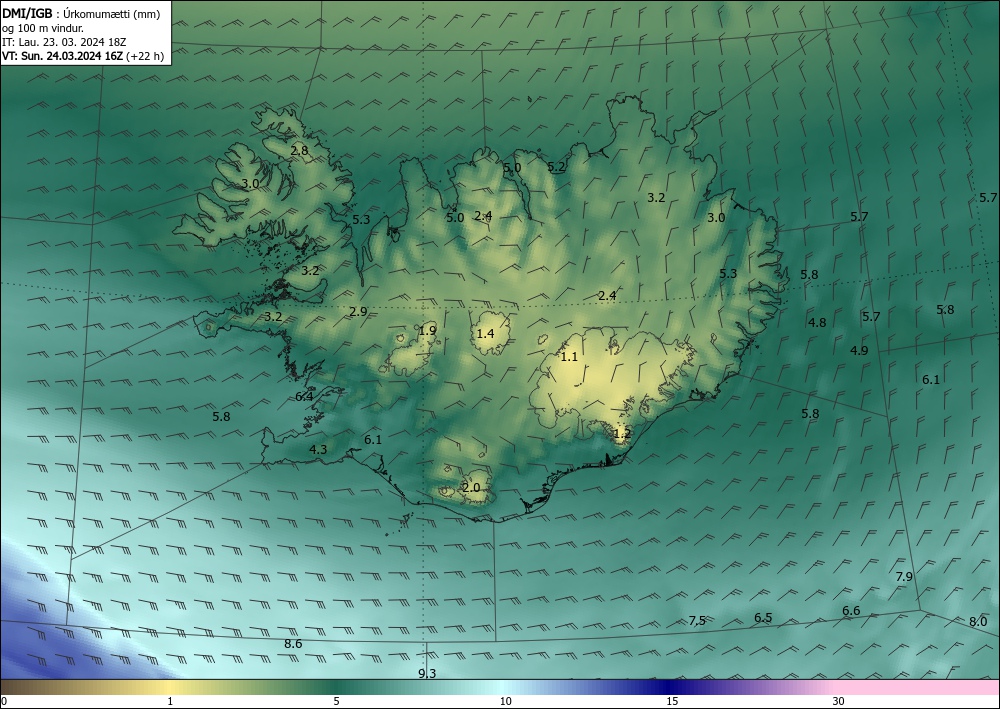Select the 7.5 value label
Image resolution: width=1000 pixels, height=709 pixels.
coord(697,620)
